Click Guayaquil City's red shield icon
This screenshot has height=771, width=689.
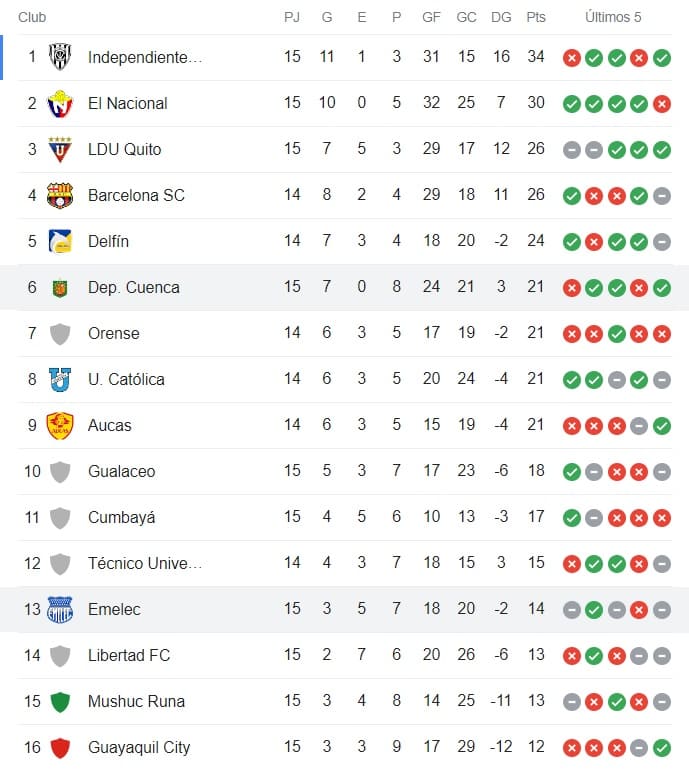tap(60, 747)
